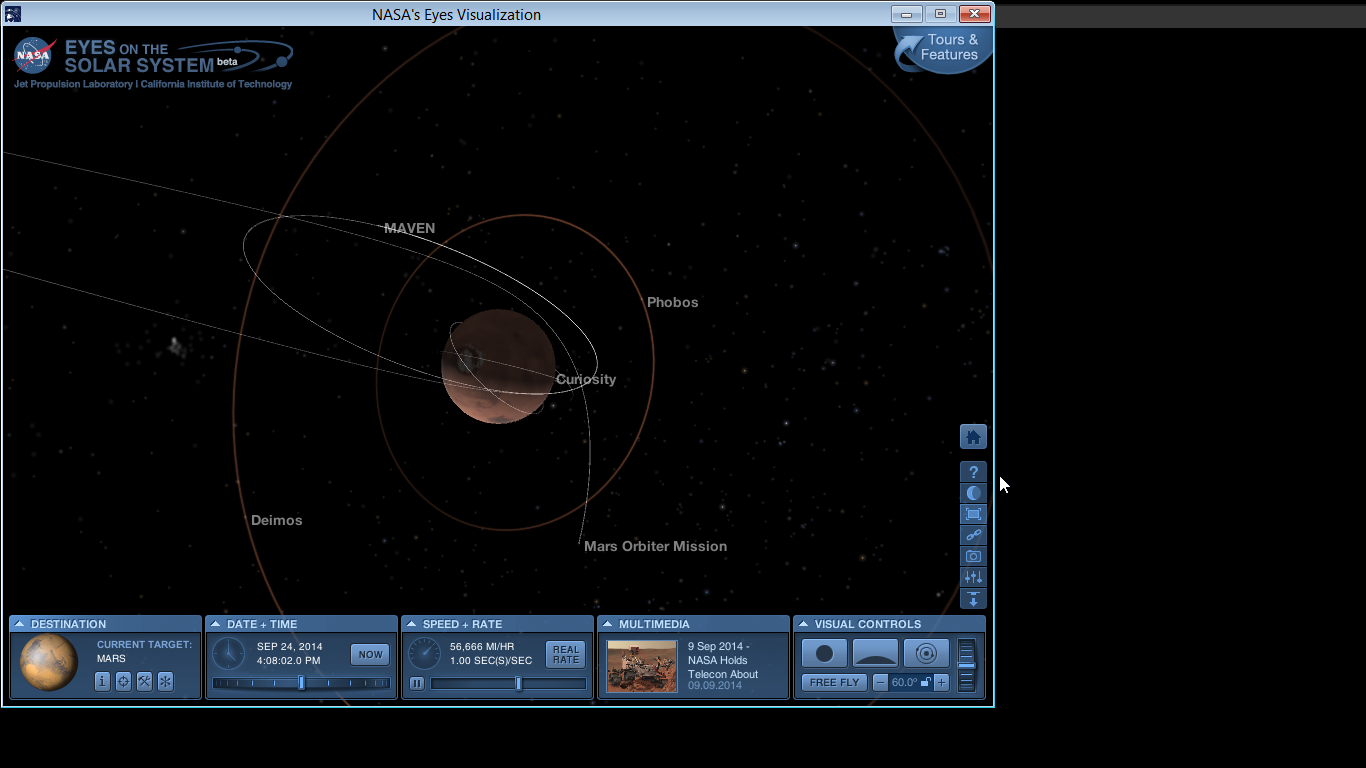Click the clock icon in Date + Time
The height and width of the screenshot is (768, 1366).
click(x=228, y=654)
